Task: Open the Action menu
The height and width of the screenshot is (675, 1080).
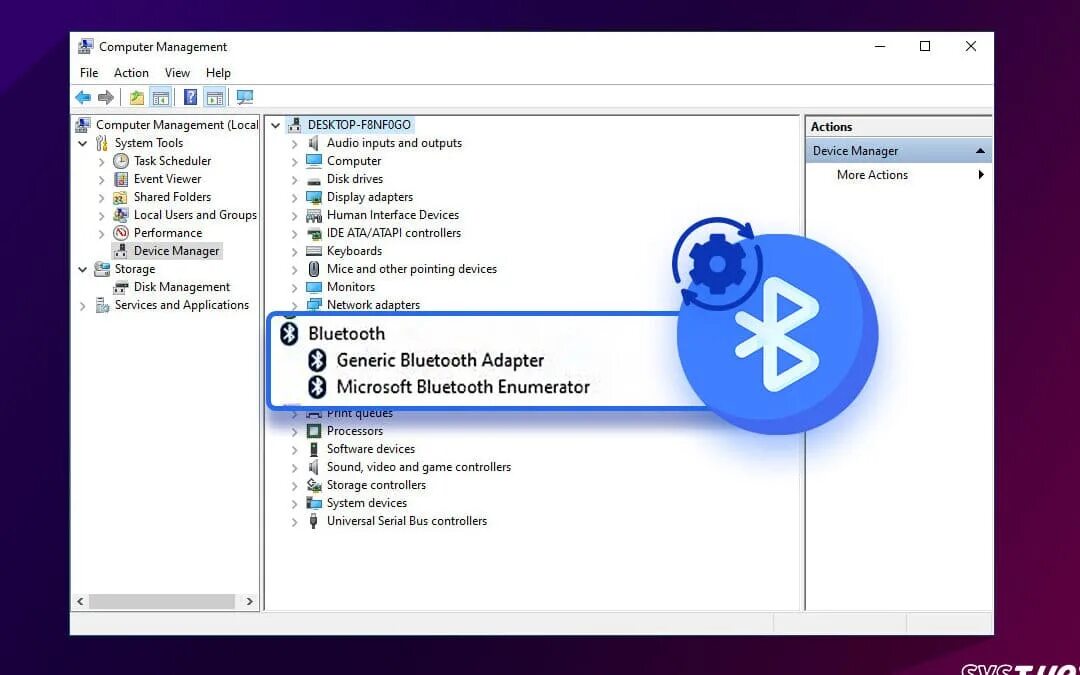Action: coord(131,73)
